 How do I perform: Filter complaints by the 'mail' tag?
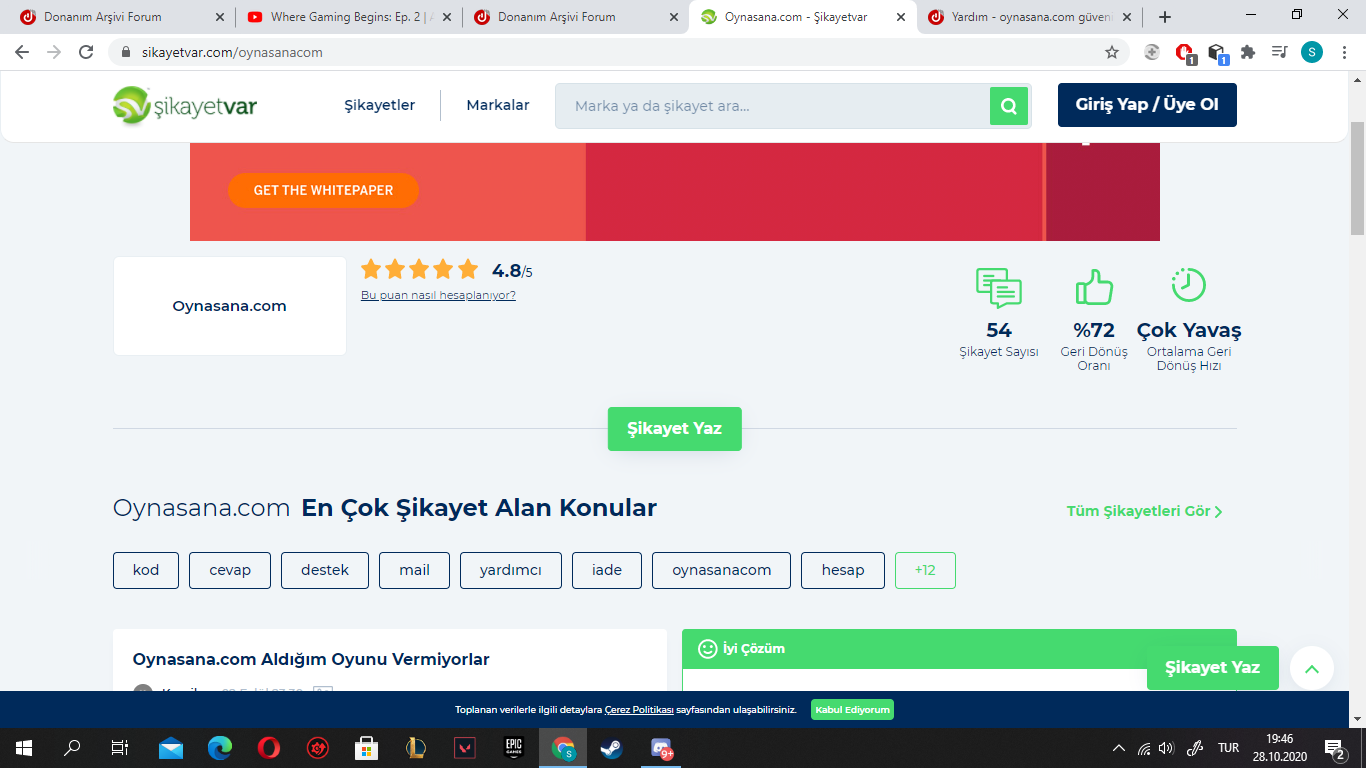(415, 570)
